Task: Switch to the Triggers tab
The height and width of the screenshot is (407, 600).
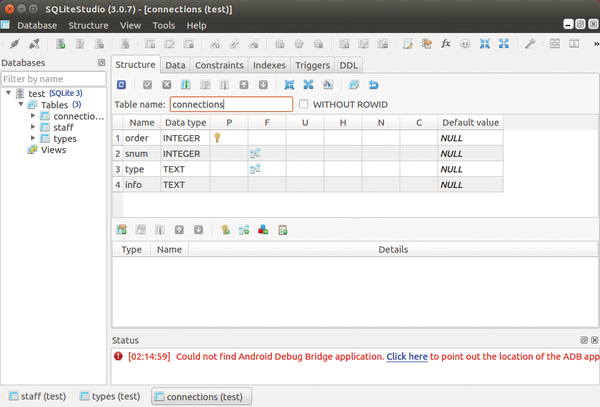Action: coord(312,65)
